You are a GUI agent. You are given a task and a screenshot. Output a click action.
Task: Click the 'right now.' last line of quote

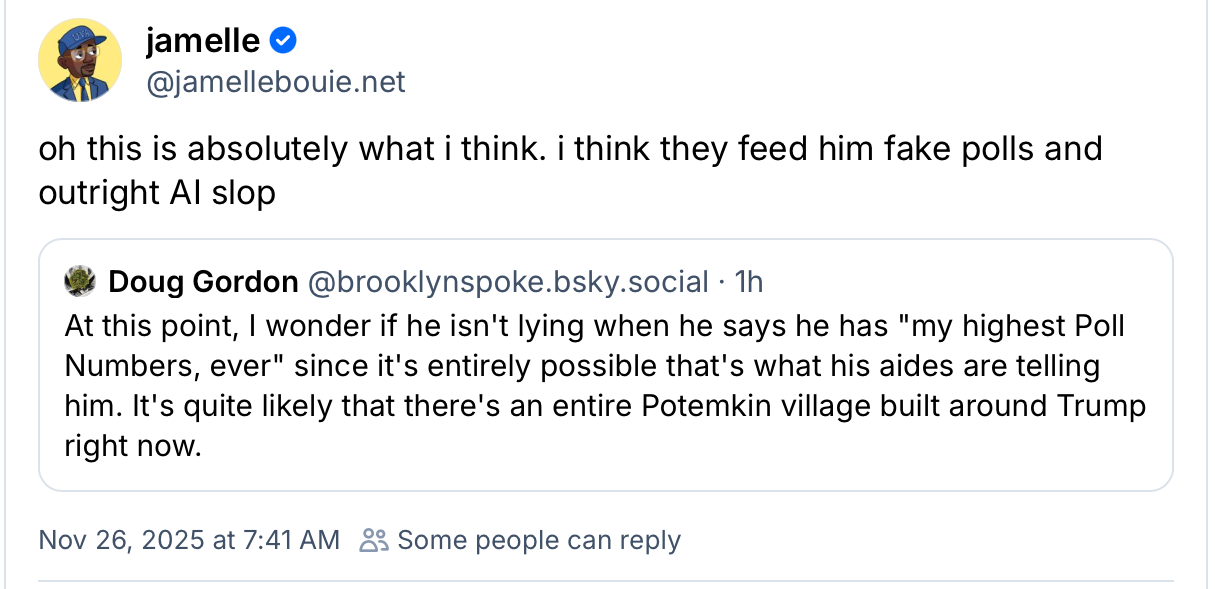(133, 446)
